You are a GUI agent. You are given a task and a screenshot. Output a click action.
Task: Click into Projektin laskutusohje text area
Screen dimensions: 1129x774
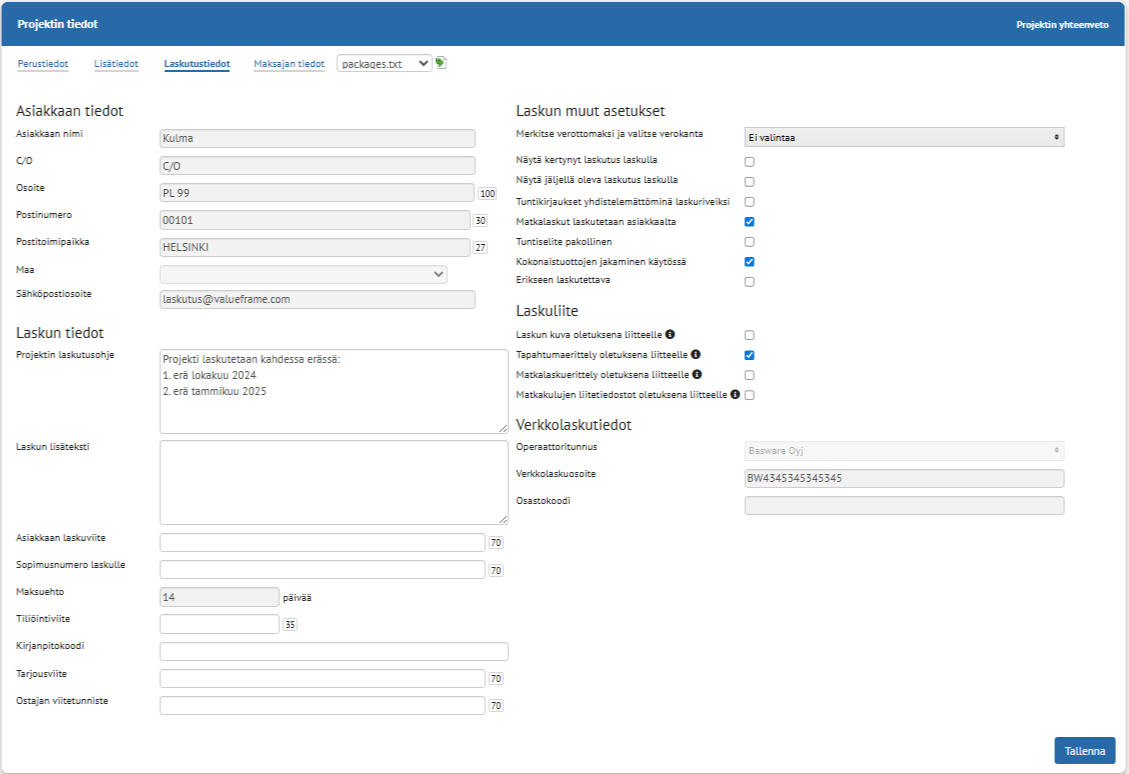pyautogui.click(x=334, y=392)
